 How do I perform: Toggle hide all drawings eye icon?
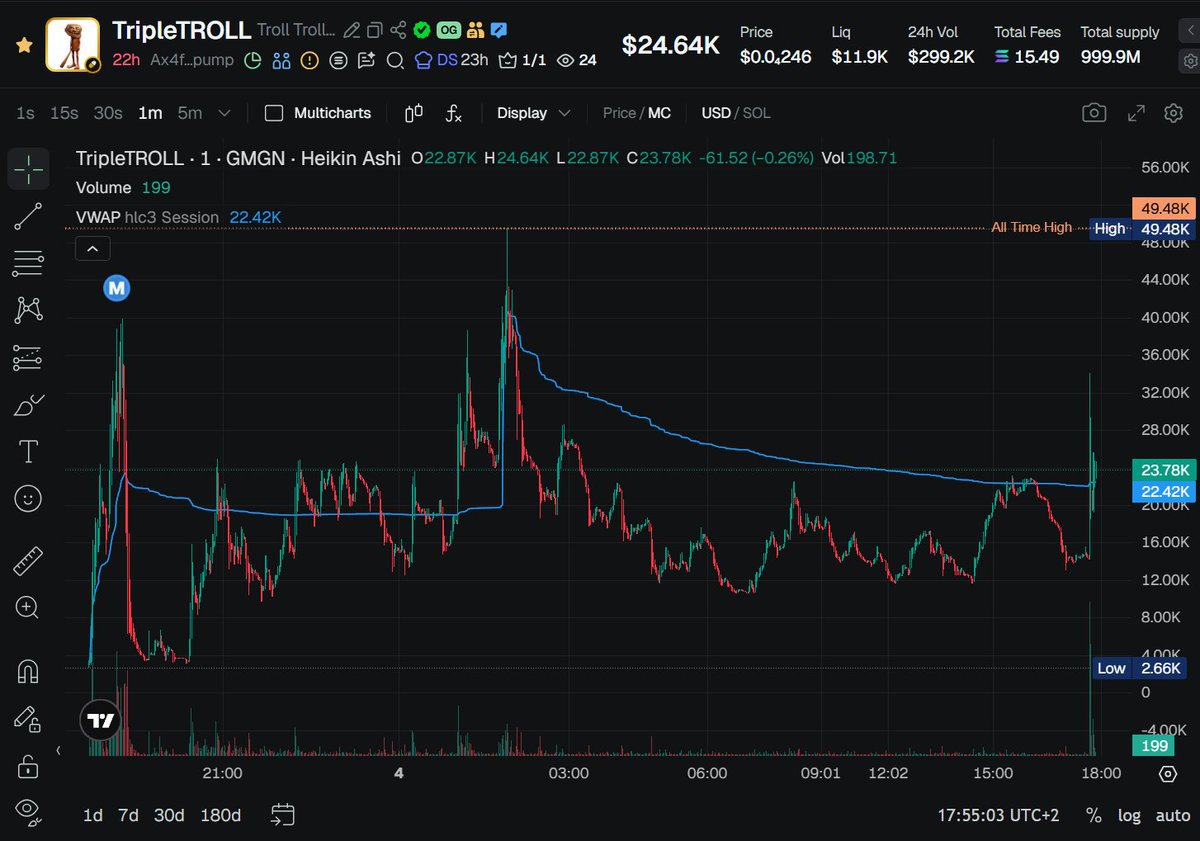pos(28,810)
